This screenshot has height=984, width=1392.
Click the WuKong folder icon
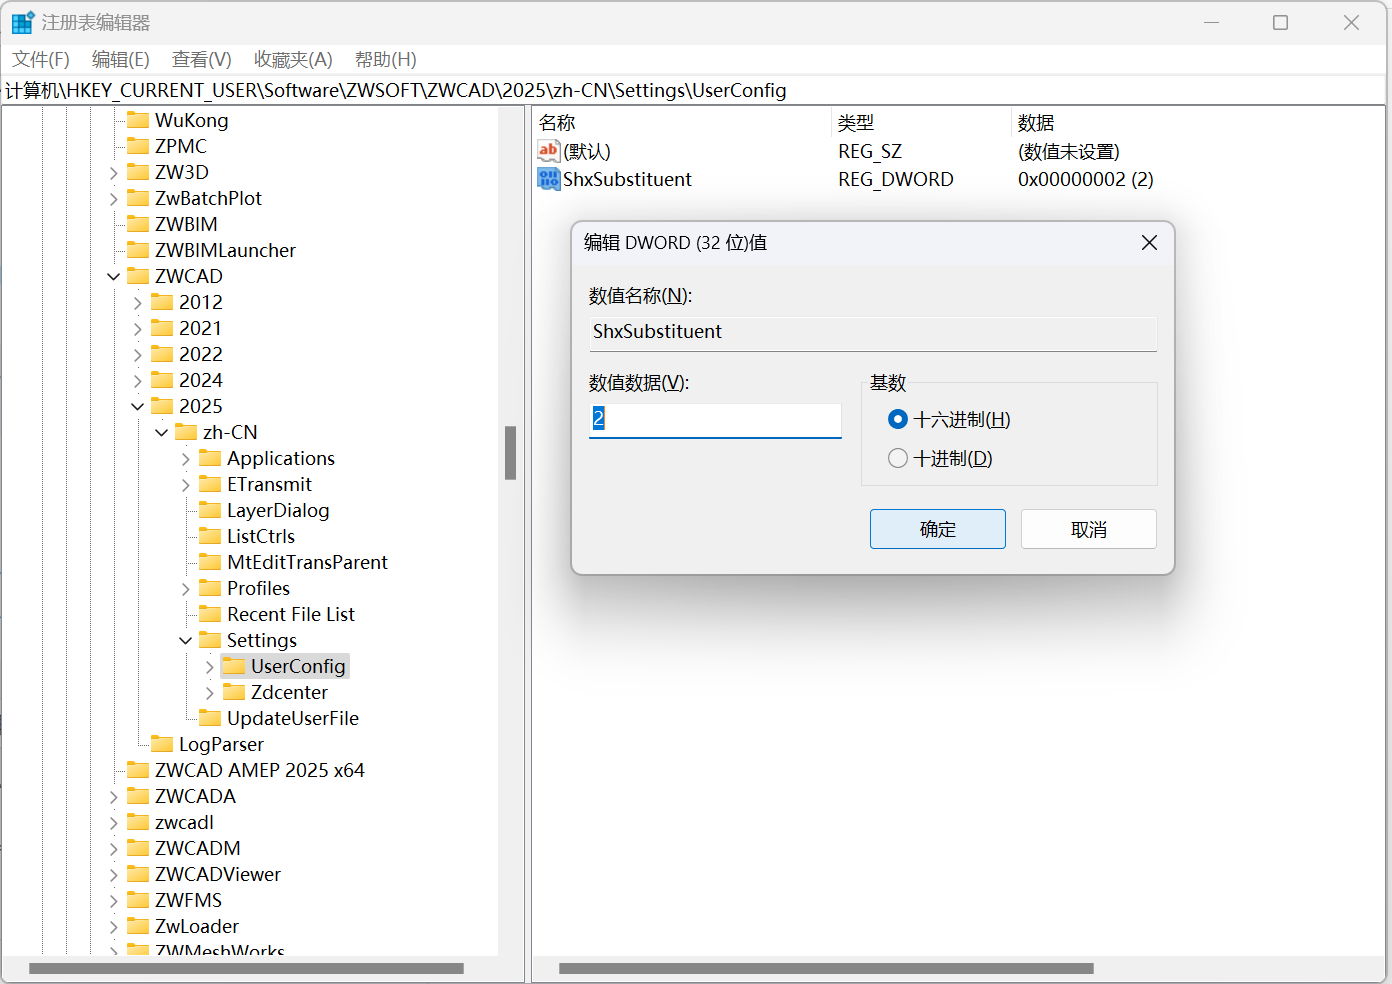(x=138, y=120)
